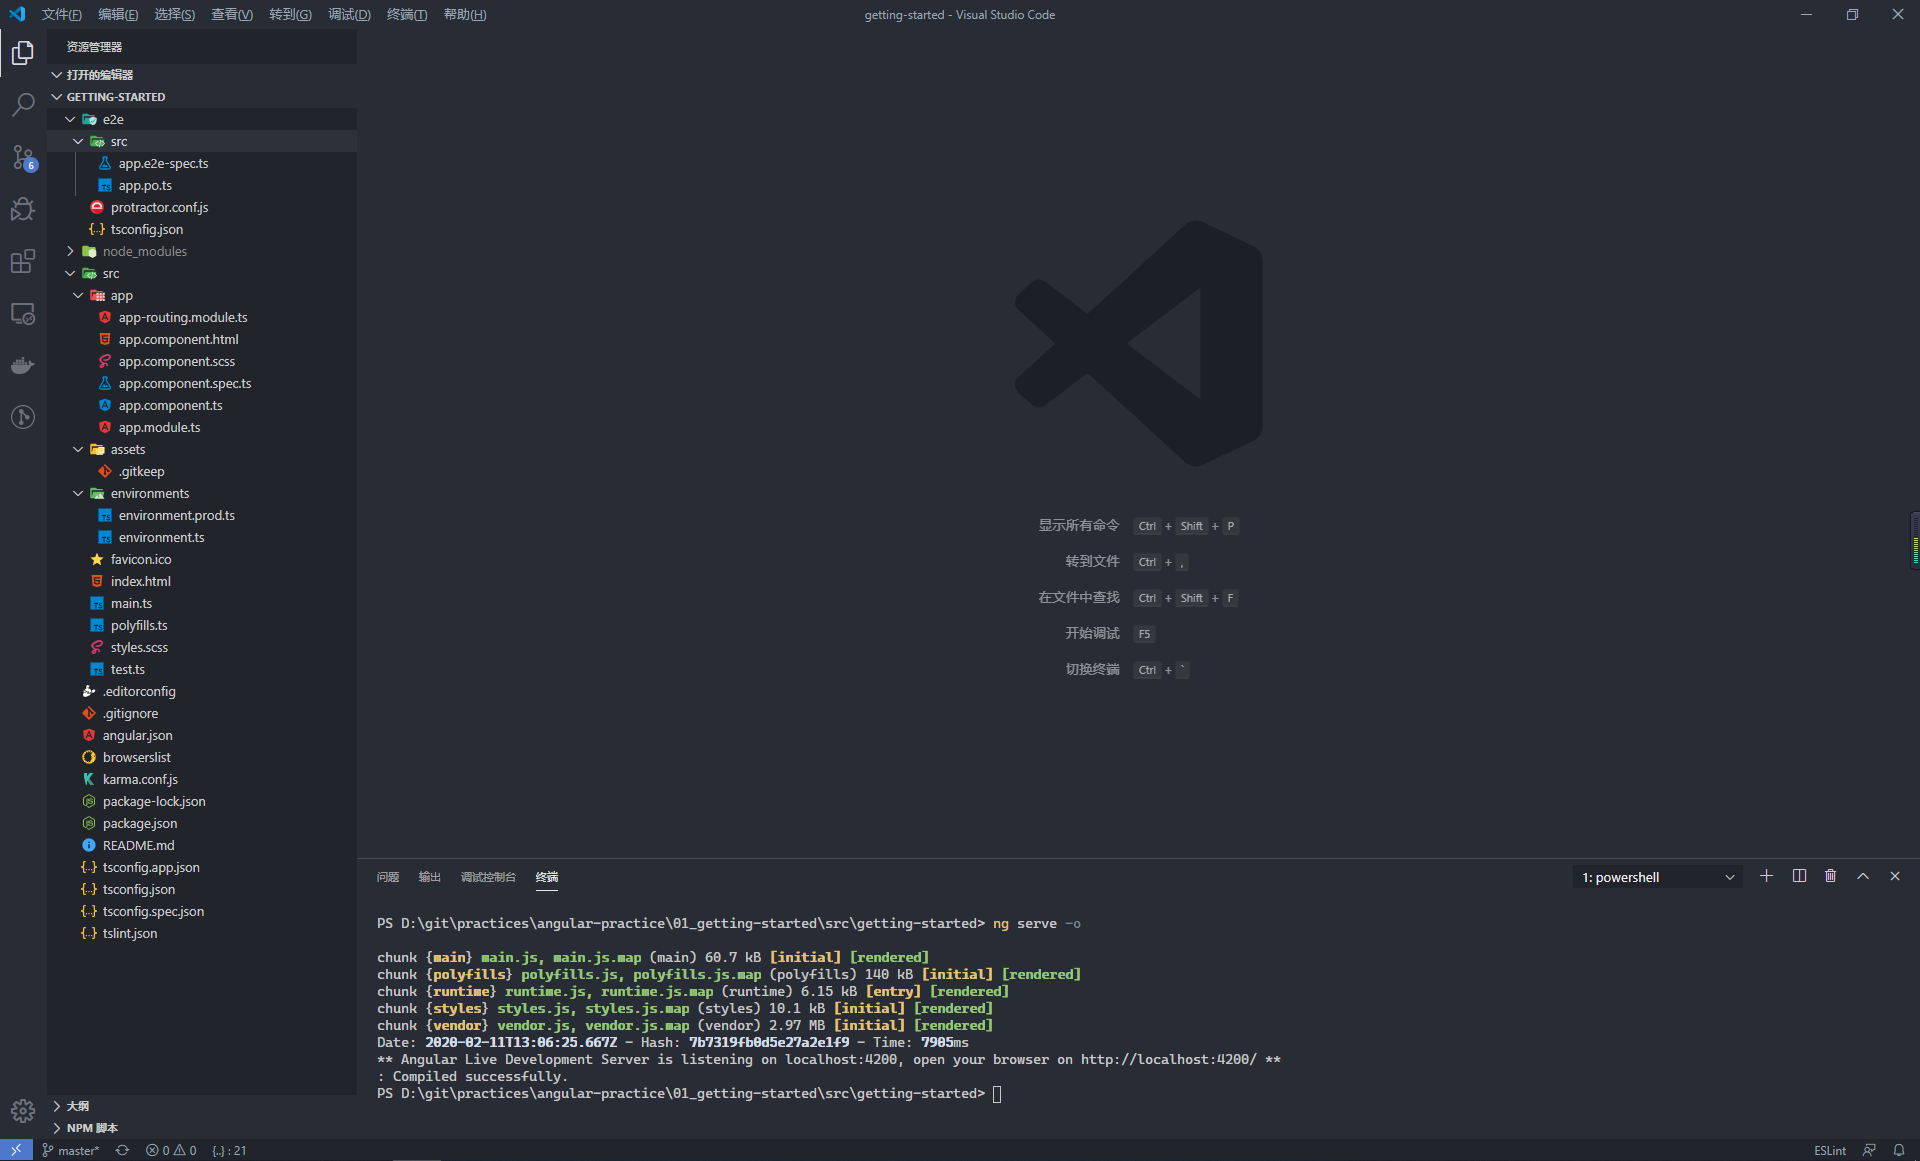This screenshot has height=1161, width=1920.
Task: Click the remote window indicator in the status bar
Action: click(16, 1150)
